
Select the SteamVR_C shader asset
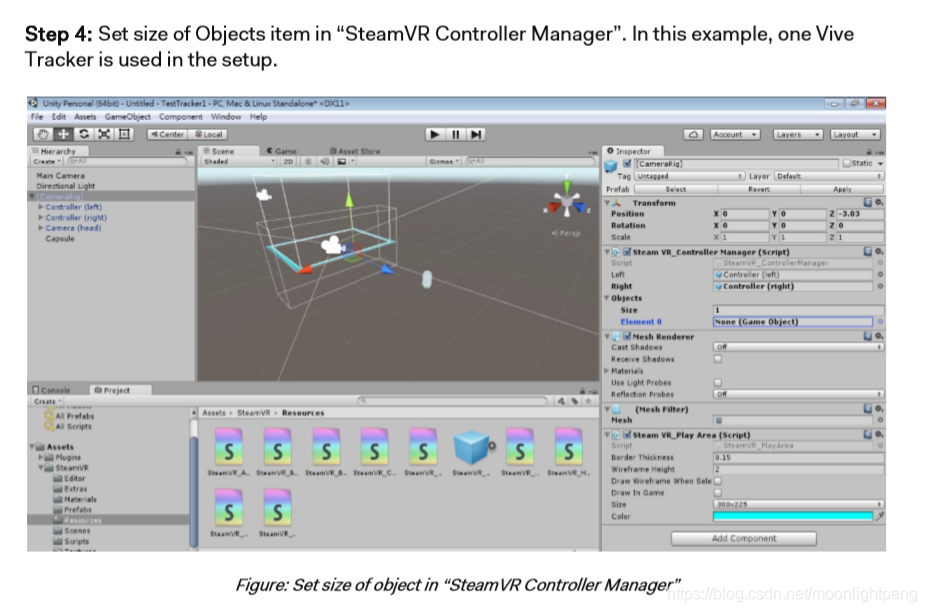374,447
